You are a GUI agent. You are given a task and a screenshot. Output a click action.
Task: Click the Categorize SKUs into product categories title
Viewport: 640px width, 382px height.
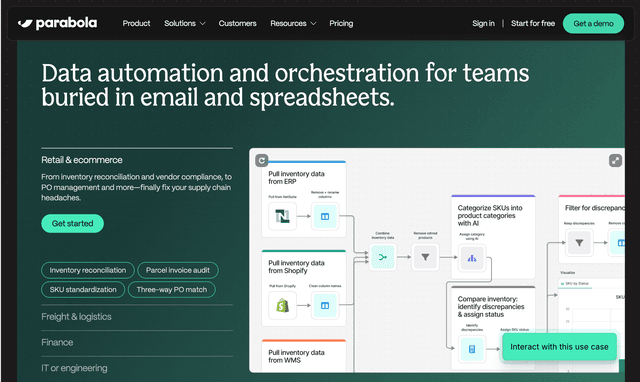pos(490,215)
